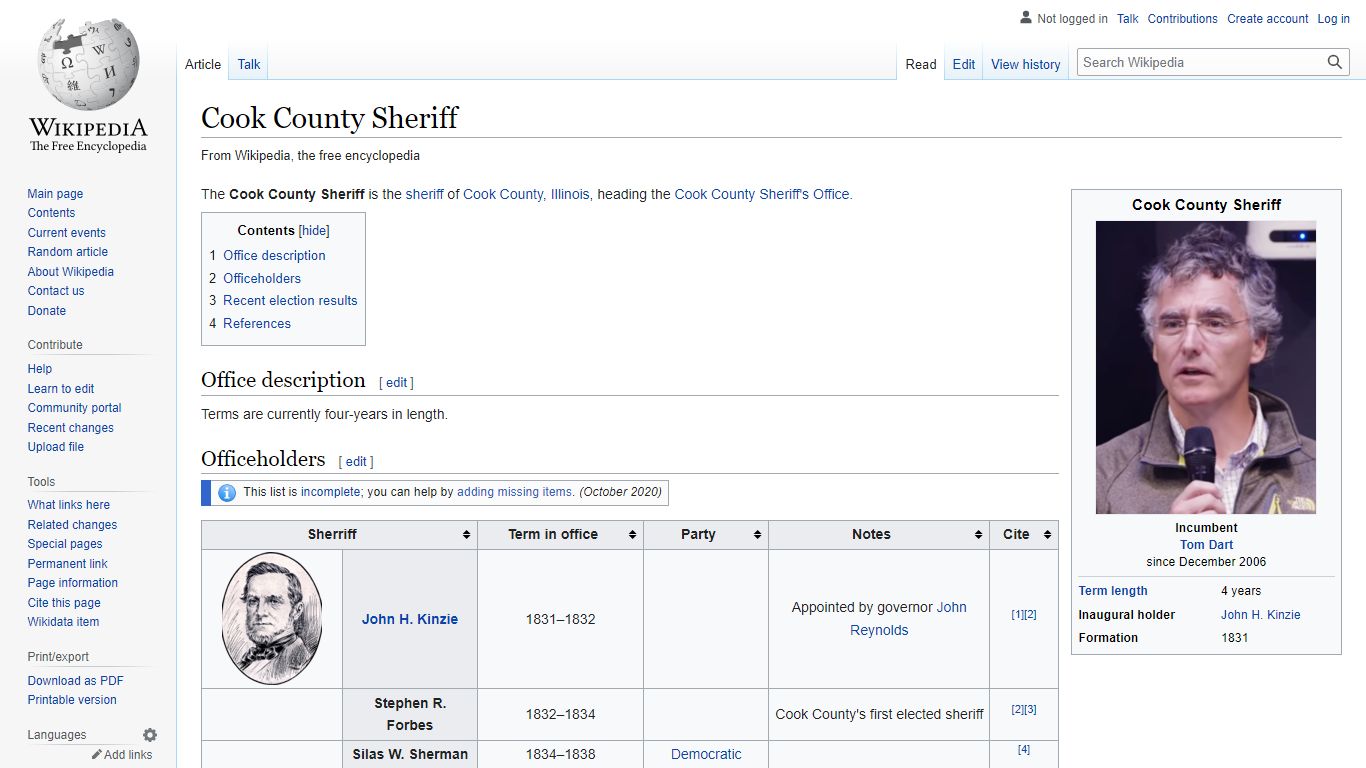Open language settings gear icon
The width and height of the screenshot is (1366, 768).
pos(150,735)
